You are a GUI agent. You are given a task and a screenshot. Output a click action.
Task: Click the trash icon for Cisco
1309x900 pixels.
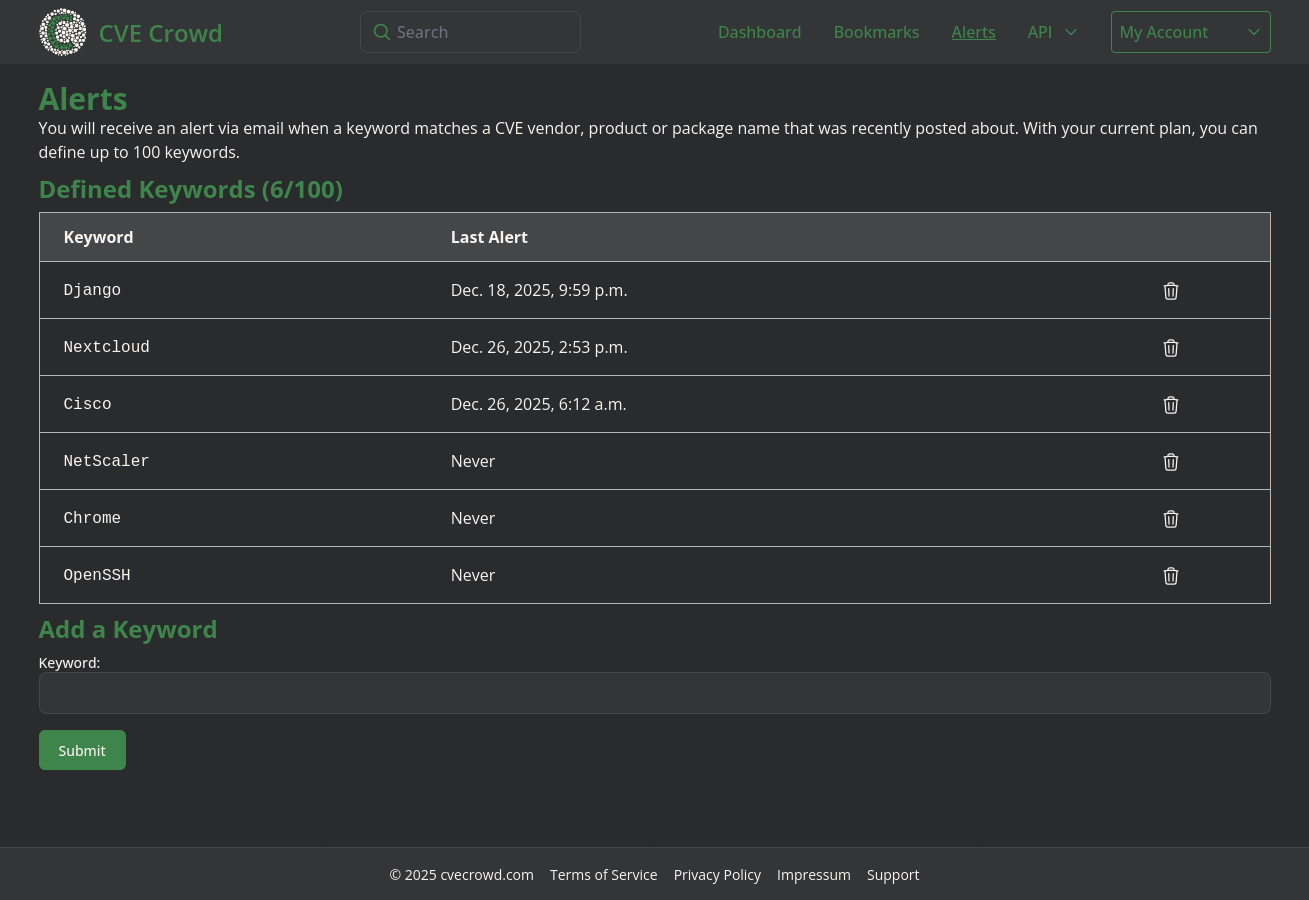pos(1170,405)
